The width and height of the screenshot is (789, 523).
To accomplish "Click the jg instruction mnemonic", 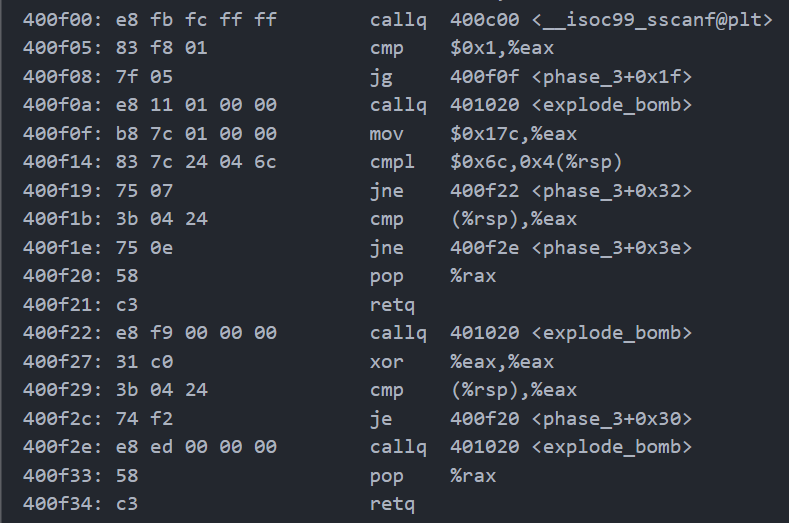I will click(381, 76).
